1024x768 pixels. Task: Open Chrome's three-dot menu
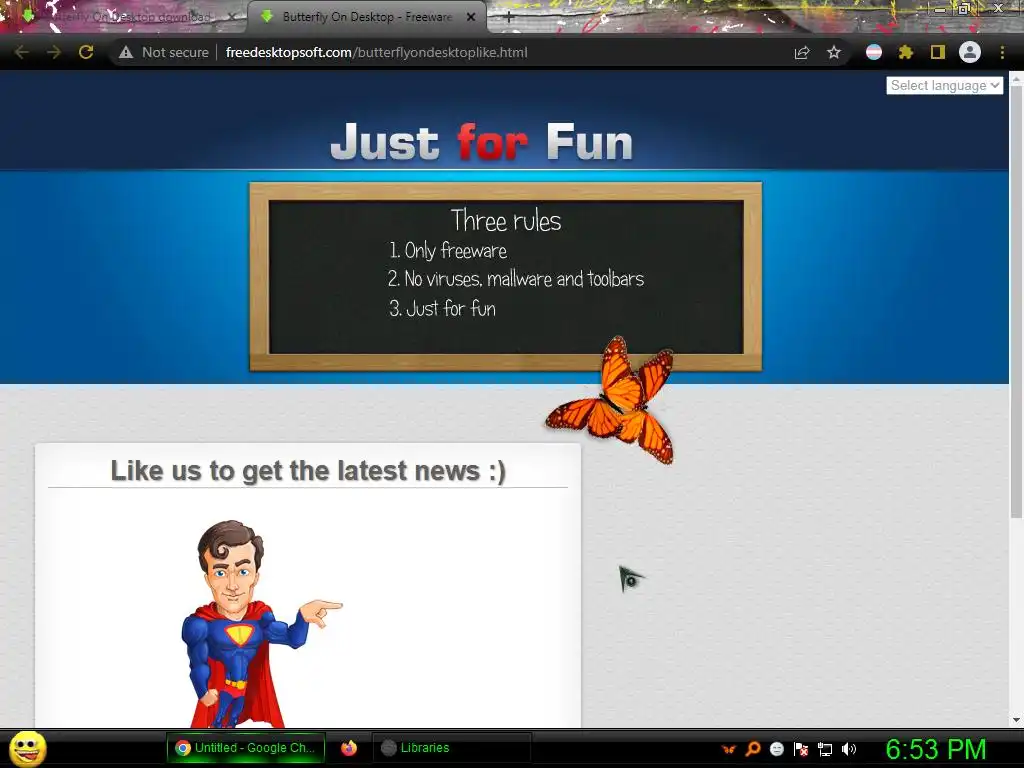pyautogui.click(x=1002, y=52)
